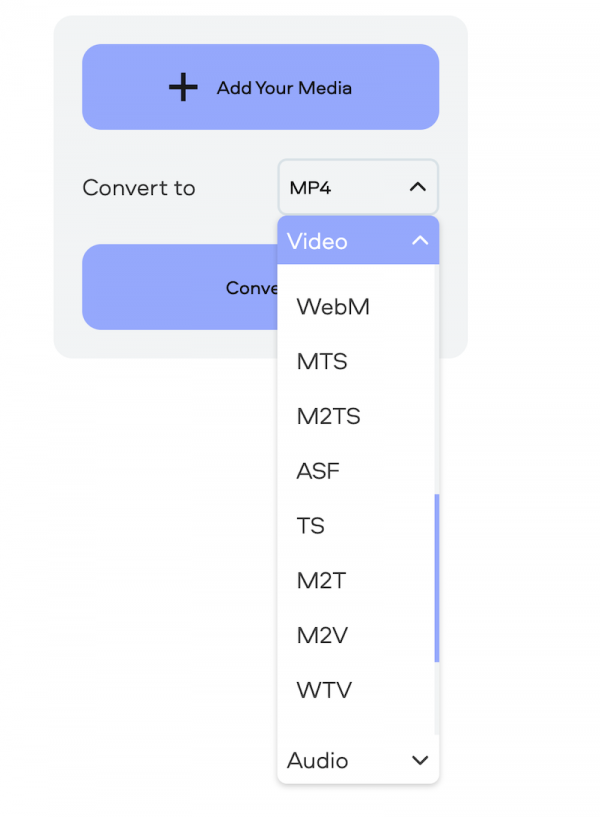Choose WTV from the dropdown list
Viewport: 600px width, 817px height.
pyautogui.click(x=324, y=690)
